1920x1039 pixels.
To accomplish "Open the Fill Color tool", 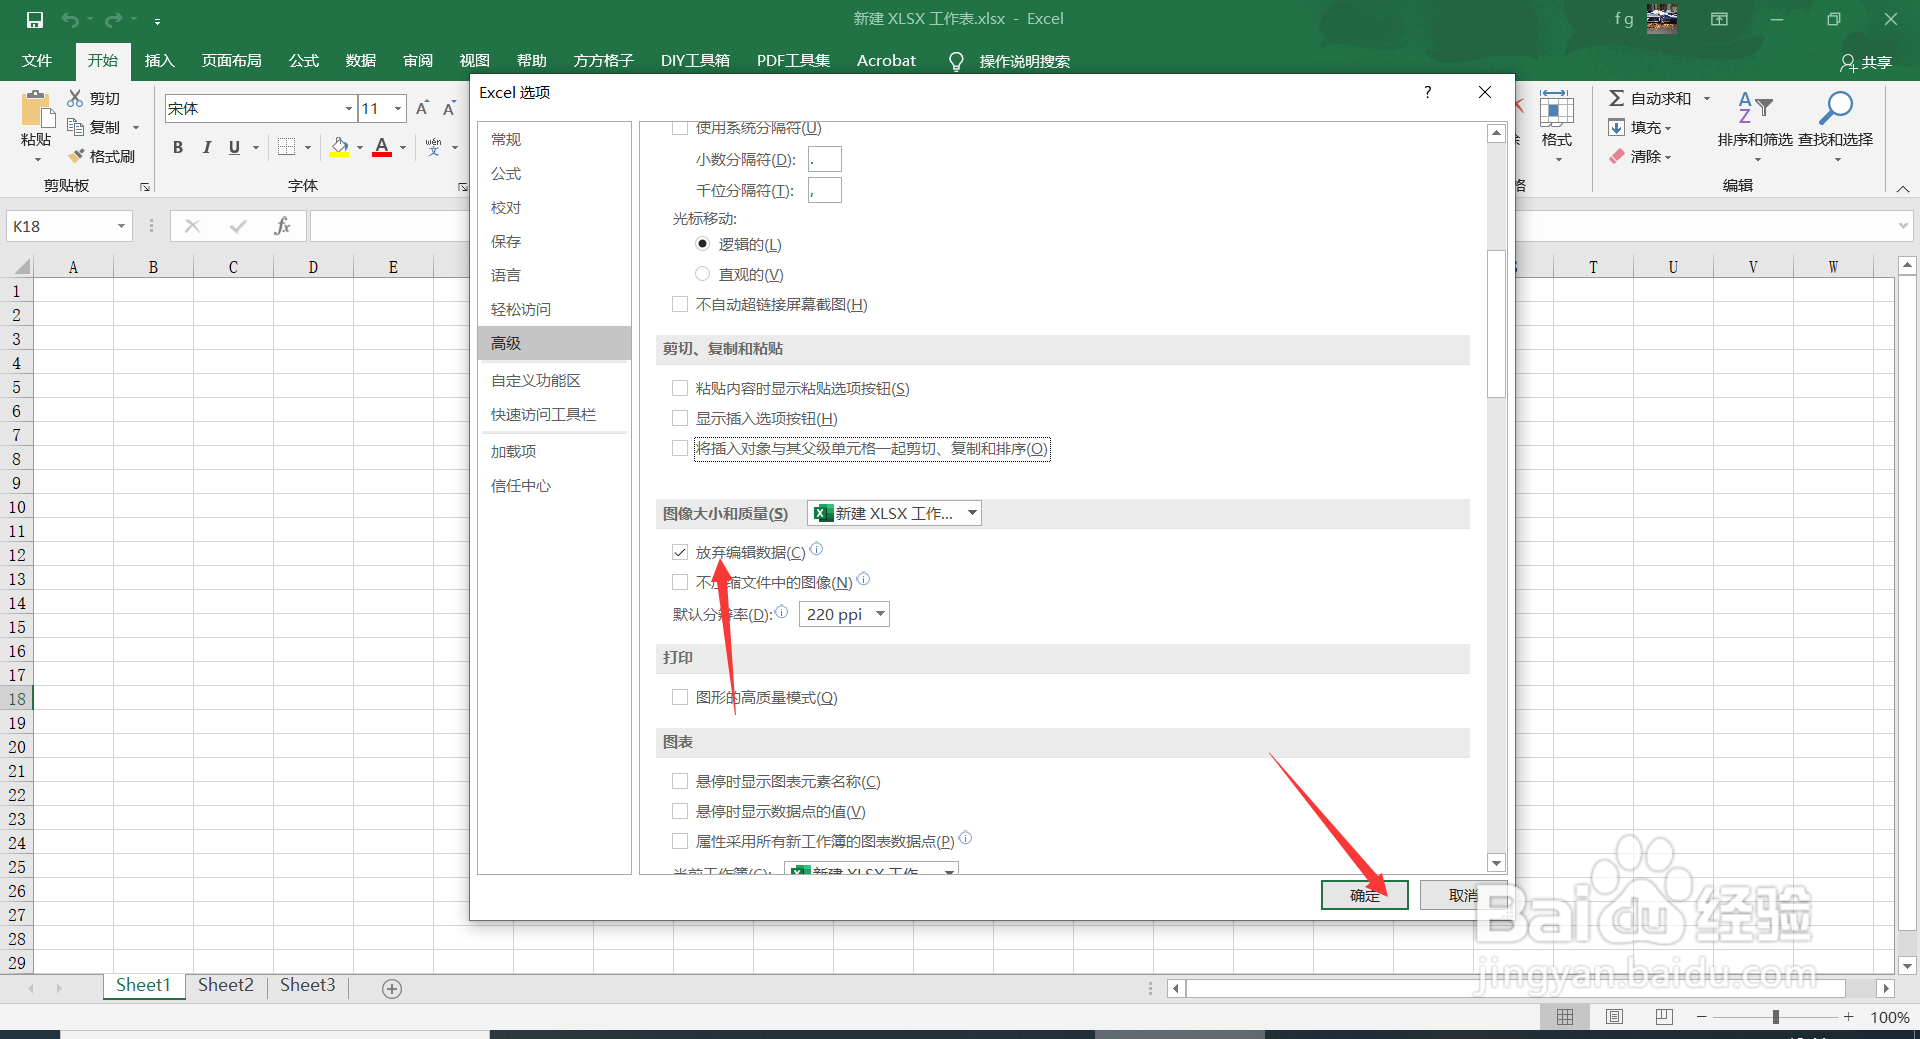I will [341, 147].
